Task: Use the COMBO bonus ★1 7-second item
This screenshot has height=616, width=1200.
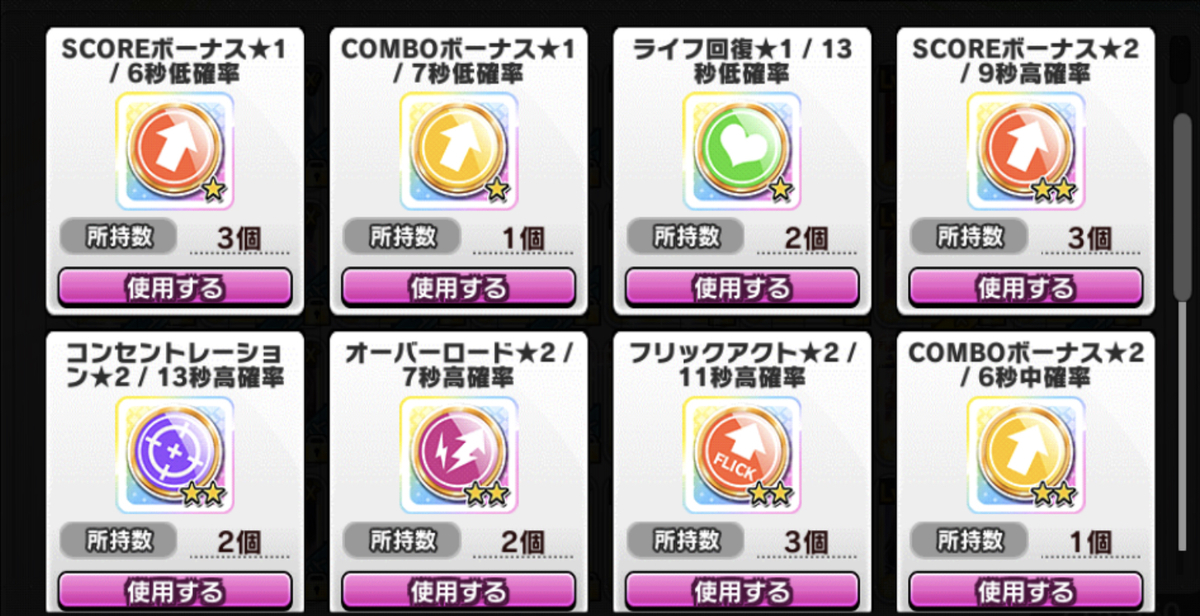Action: [458, 287]
